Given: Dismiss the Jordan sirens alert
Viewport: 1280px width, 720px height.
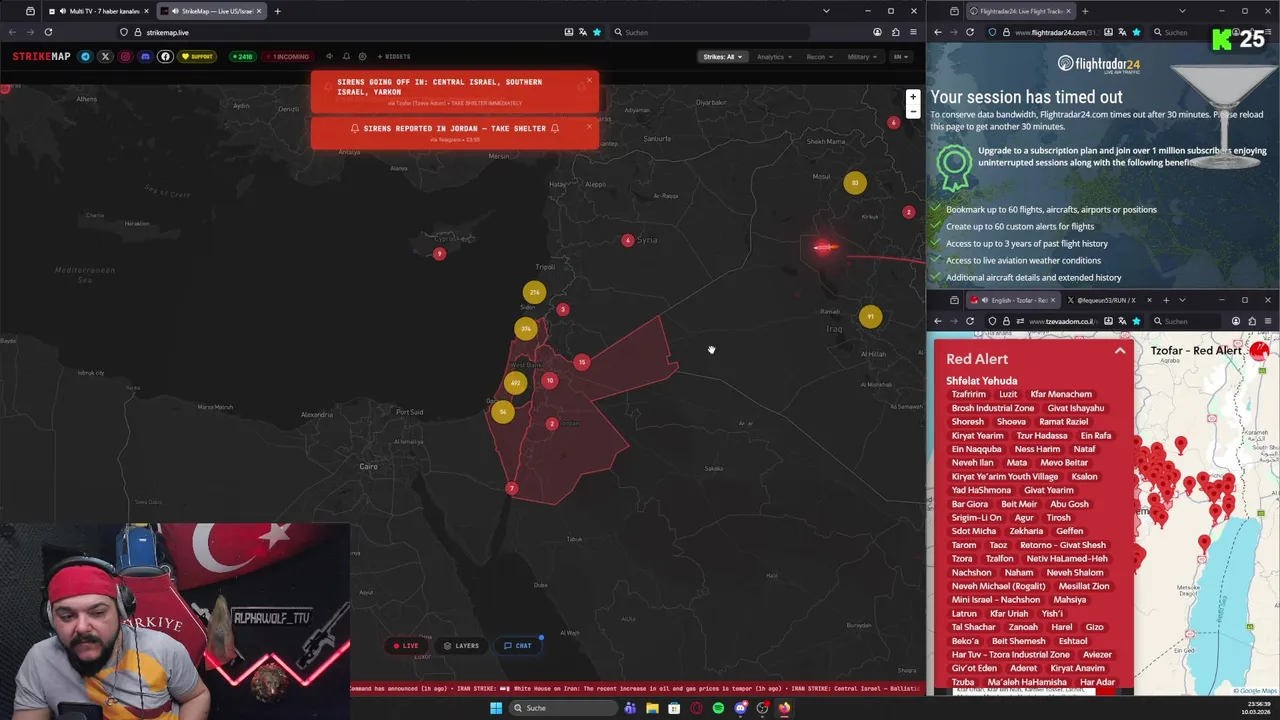Looking at the screenshot, I should pyautogui.click(x=589, y=126).
